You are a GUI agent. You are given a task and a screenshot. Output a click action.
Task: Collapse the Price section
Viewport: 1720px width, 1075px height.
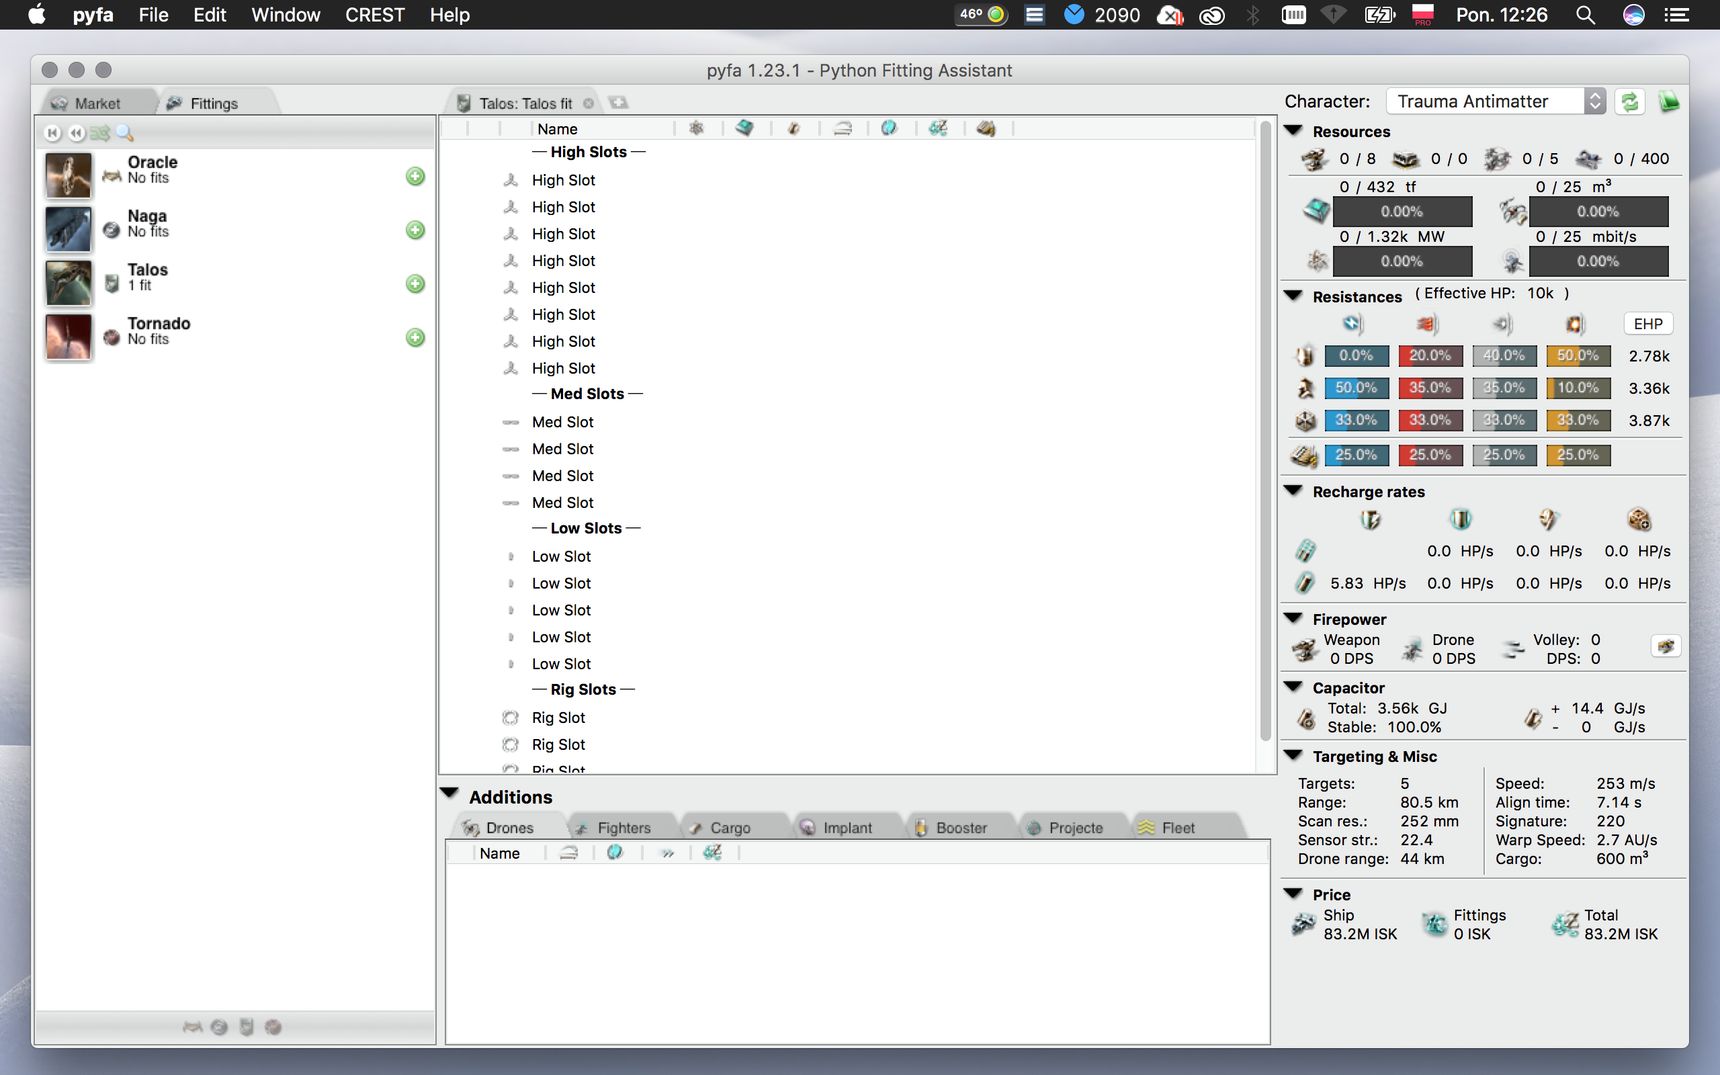pyautogui.click(x=1293, y=894)
